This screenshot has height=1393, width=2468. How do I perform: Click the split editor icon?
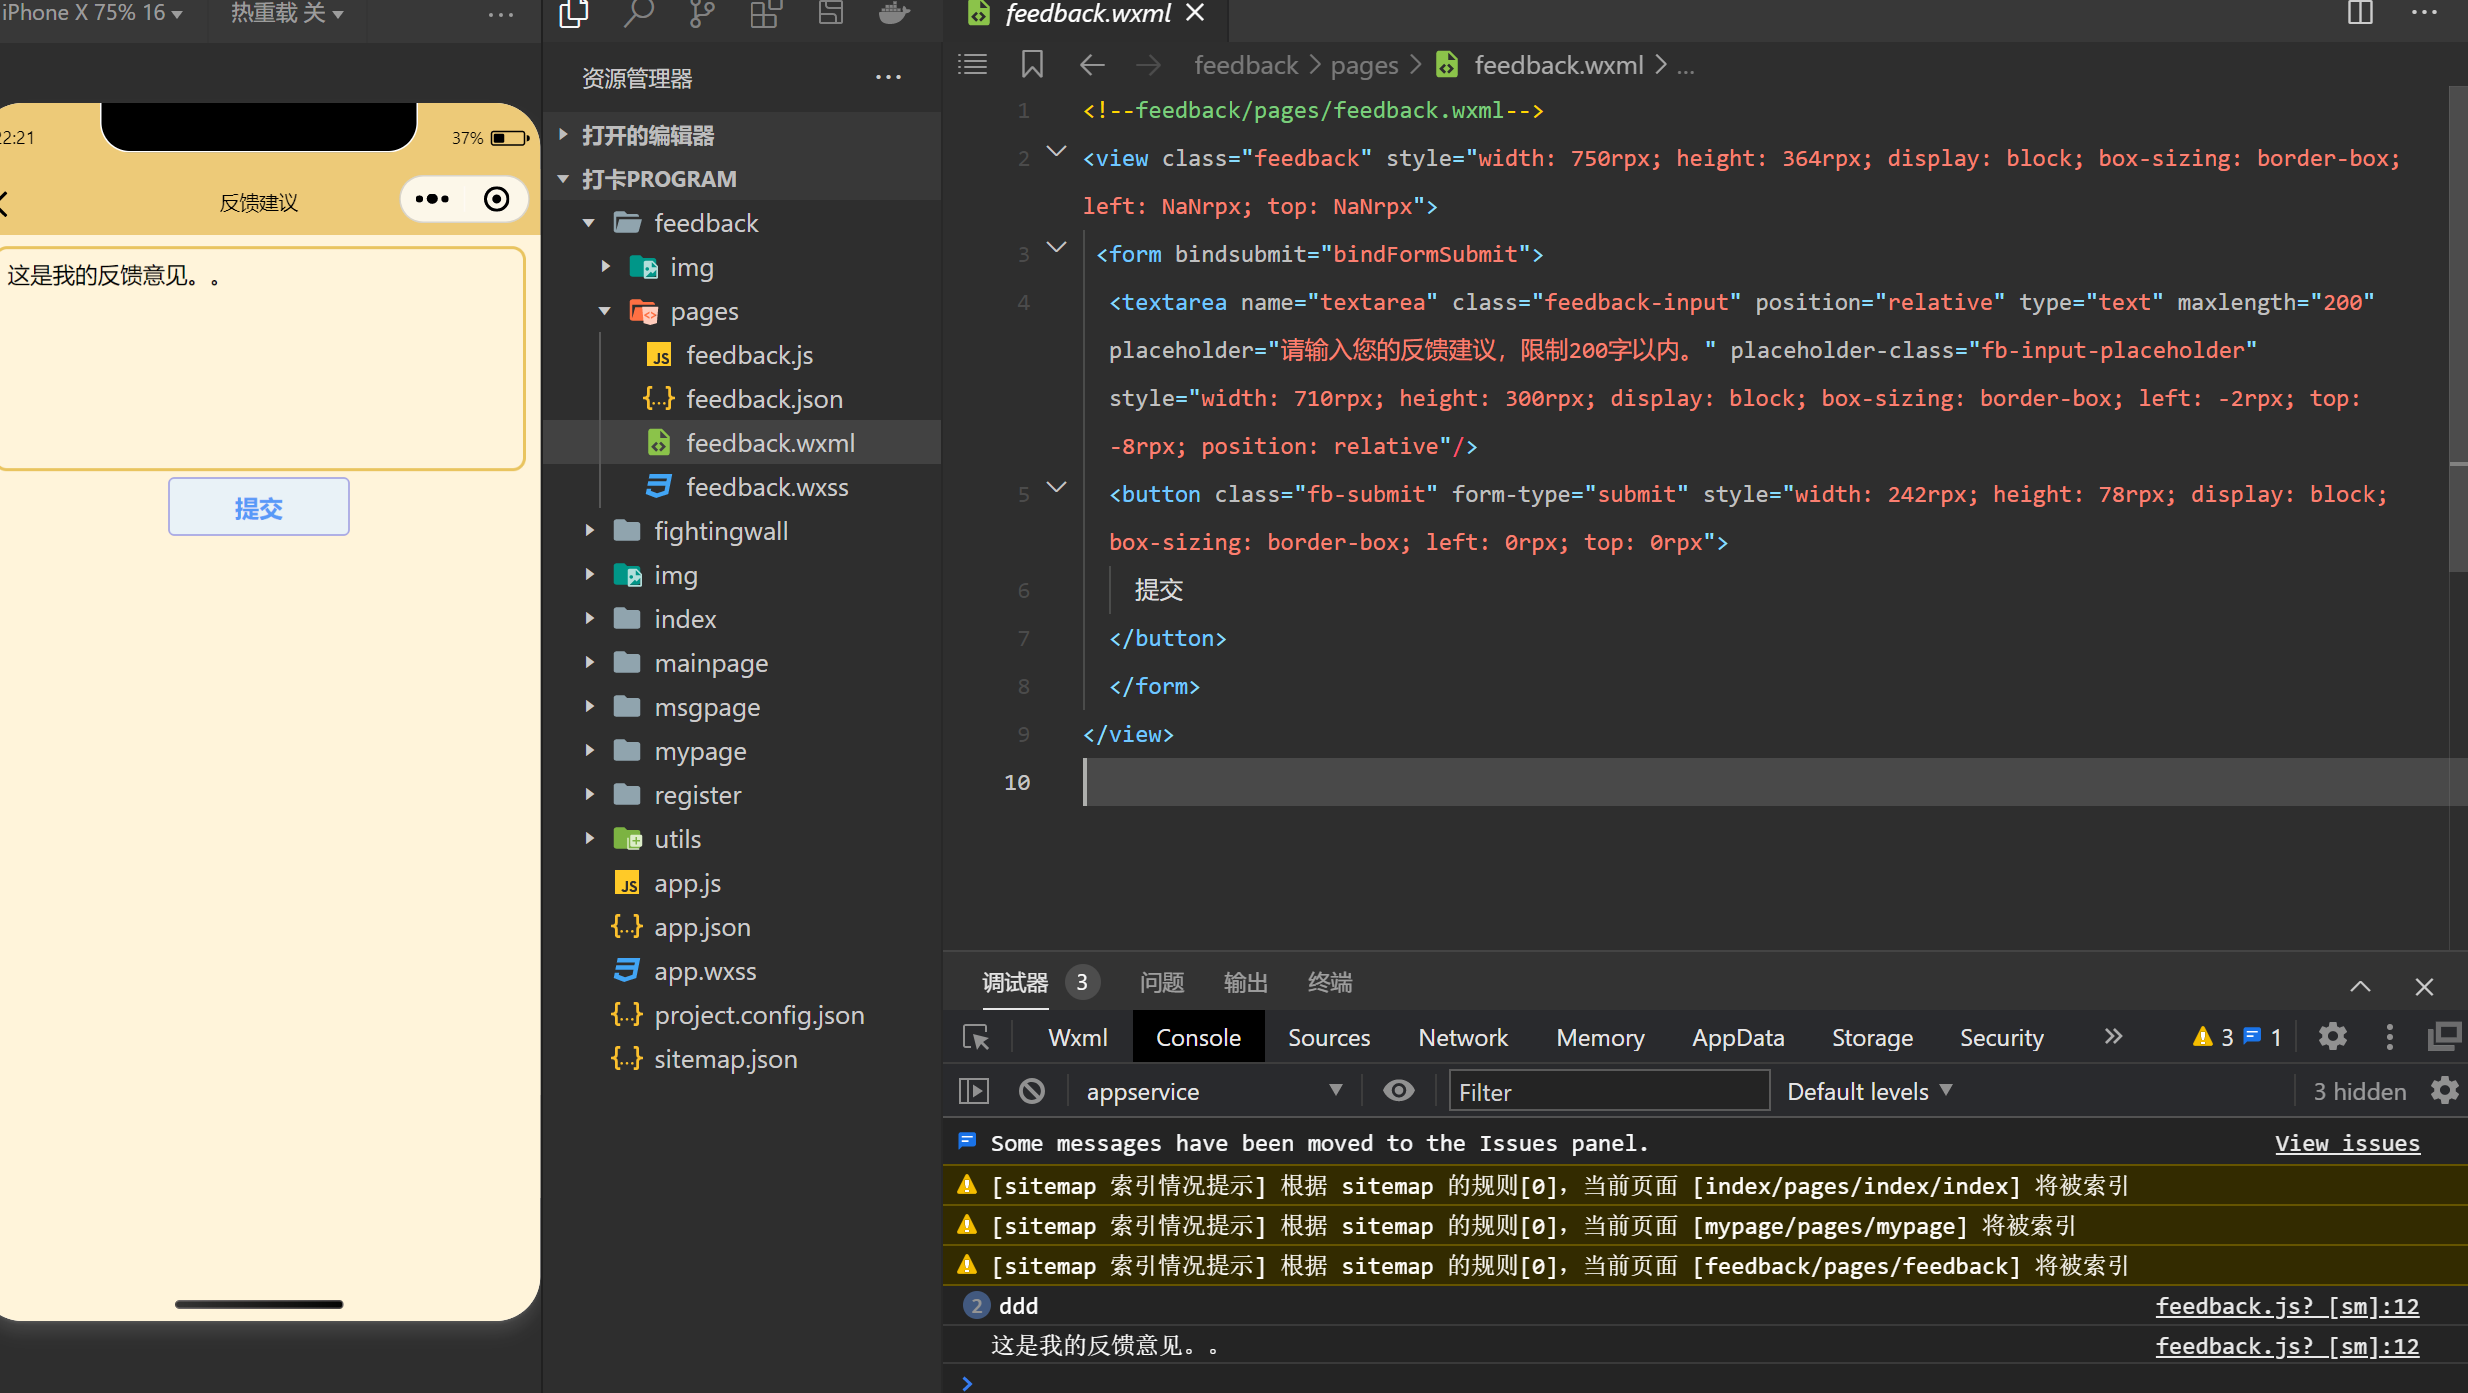coord(2360,14)
